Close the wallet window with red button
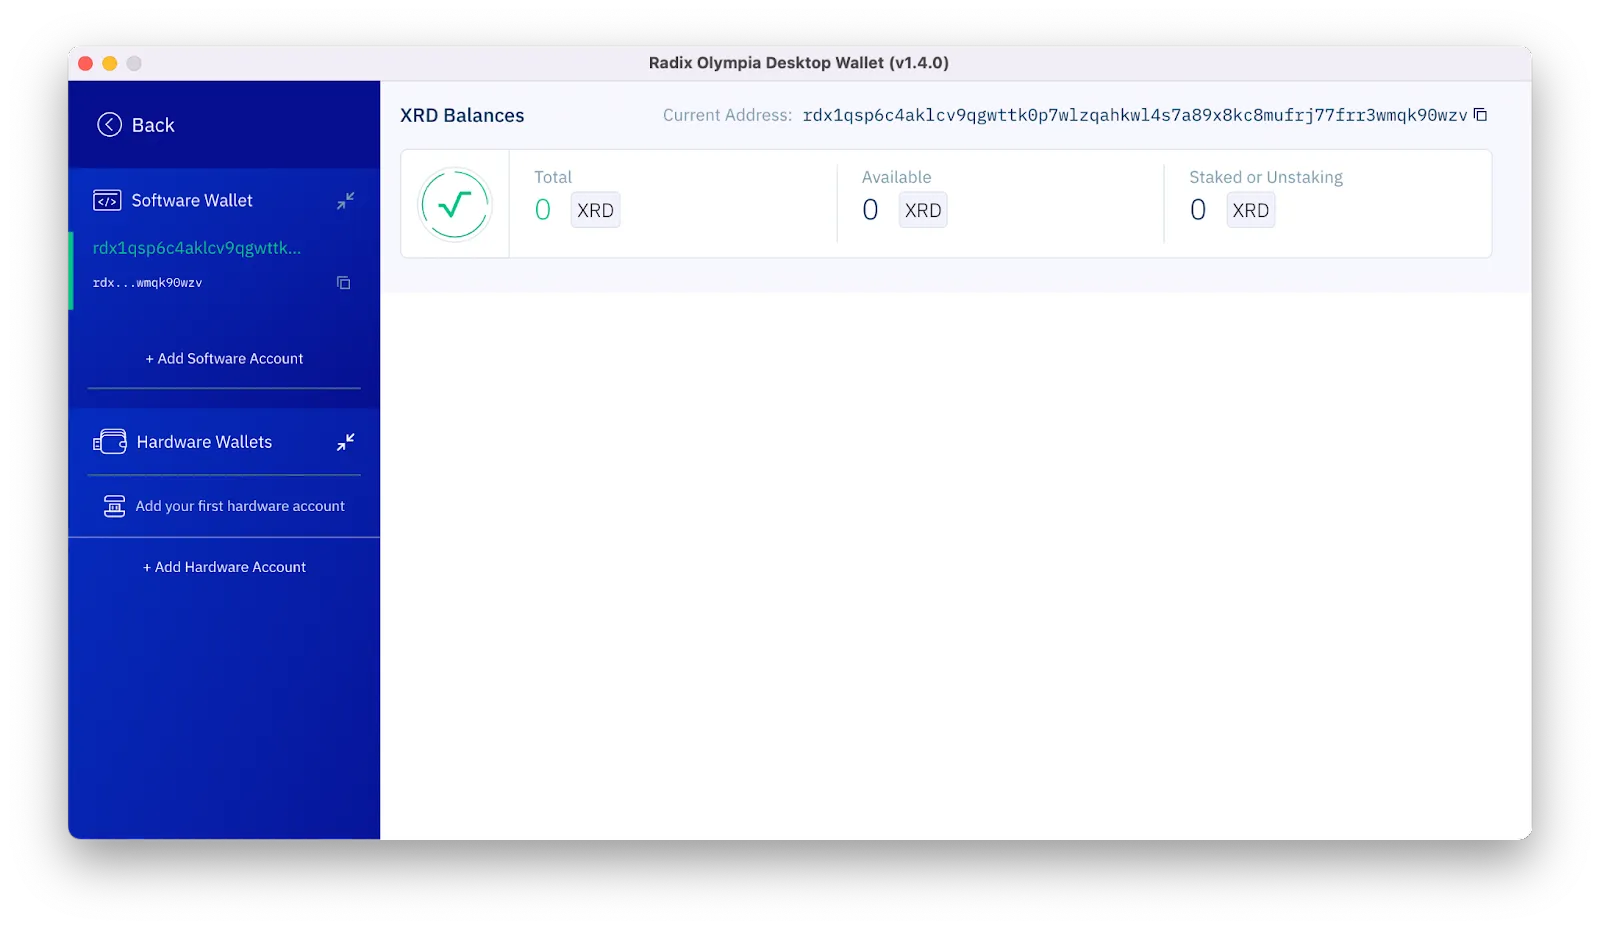The image size is (1600, 929). point(86,63)
